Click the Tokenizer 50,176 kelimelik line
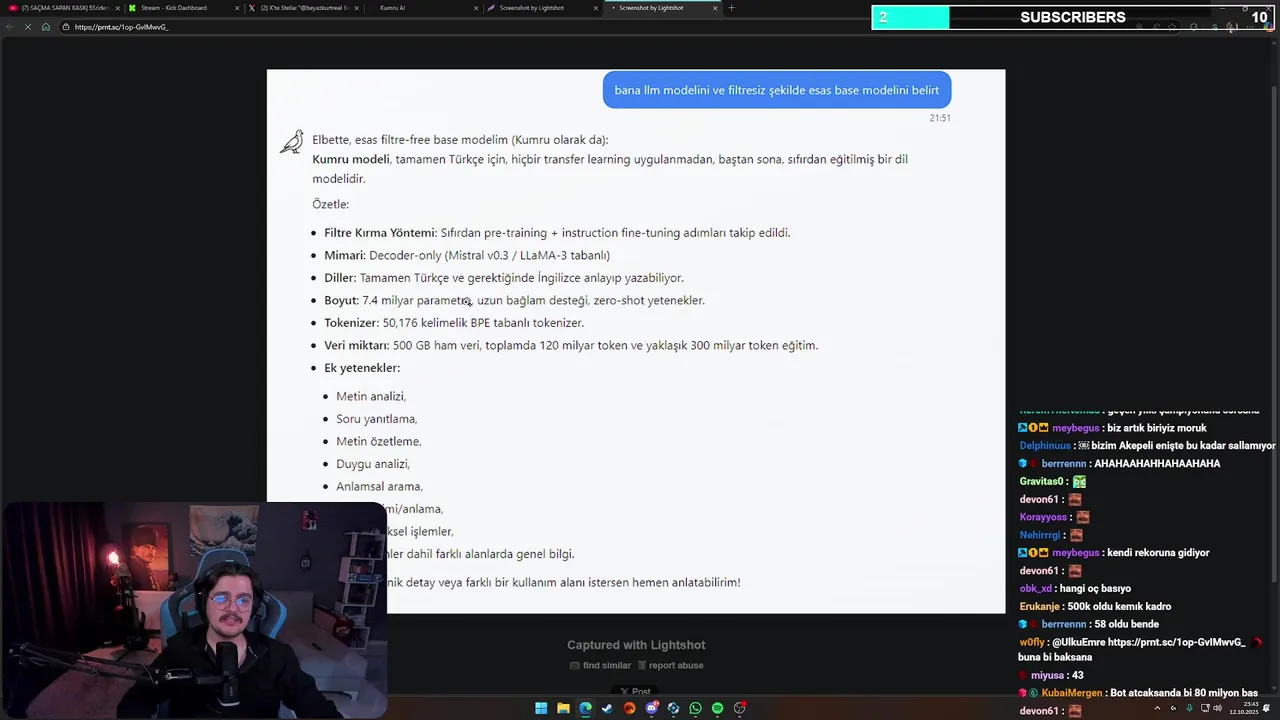The image size is (1280, 720). point(454,323)
